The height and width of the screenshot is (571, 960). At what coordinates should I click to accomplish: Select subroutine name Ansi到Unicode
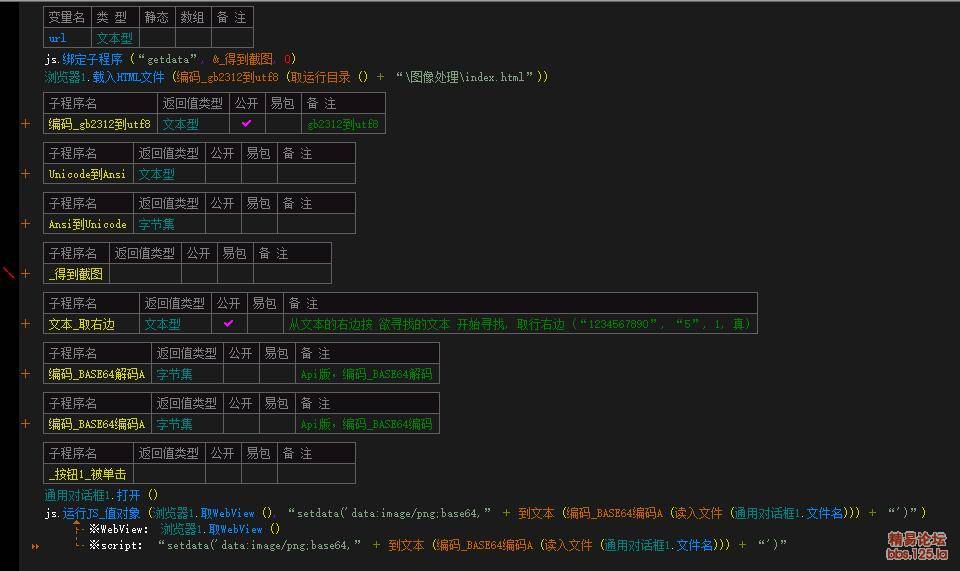(88, 224)
